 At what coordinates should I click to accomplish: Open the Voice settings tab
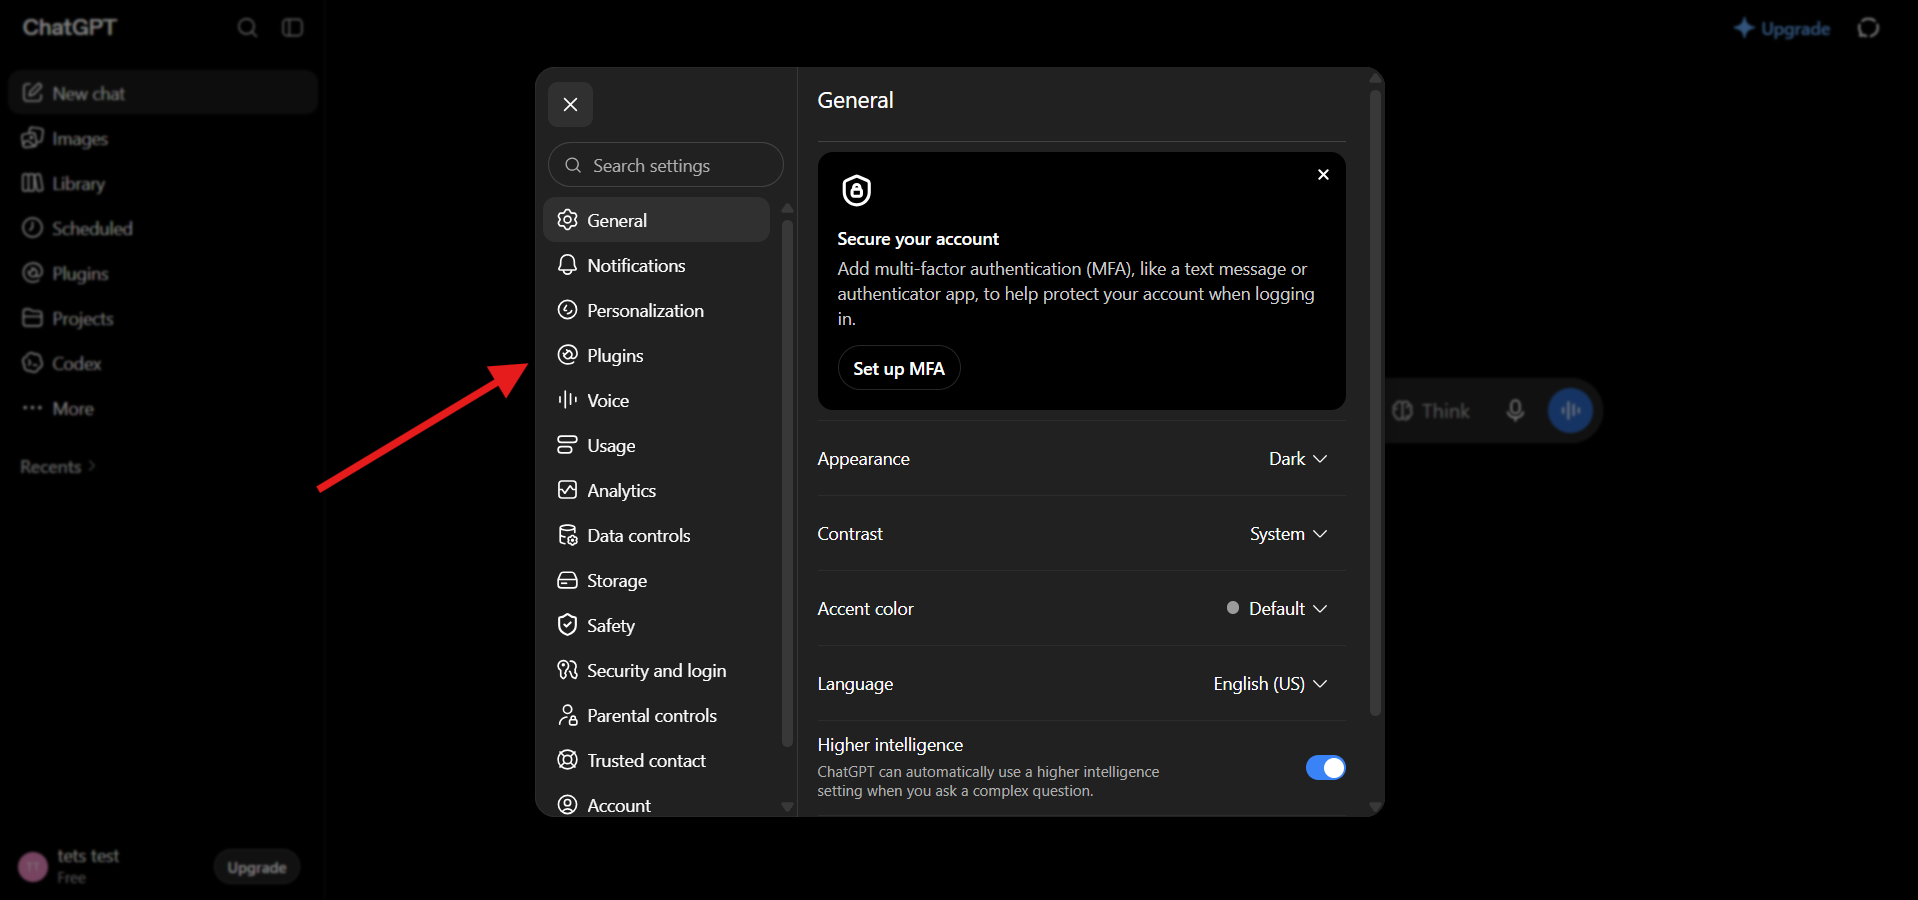tap(656, 400)
